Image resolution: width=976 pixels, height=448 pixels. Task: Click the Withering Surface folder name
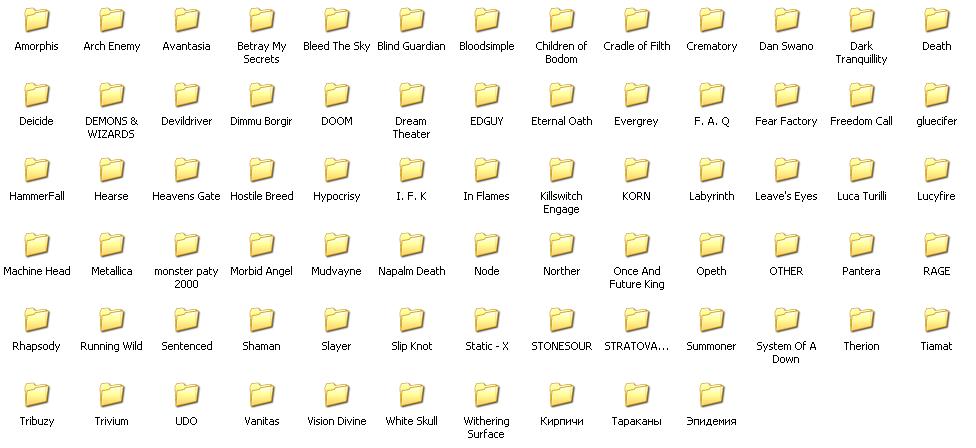coord(486,427)
